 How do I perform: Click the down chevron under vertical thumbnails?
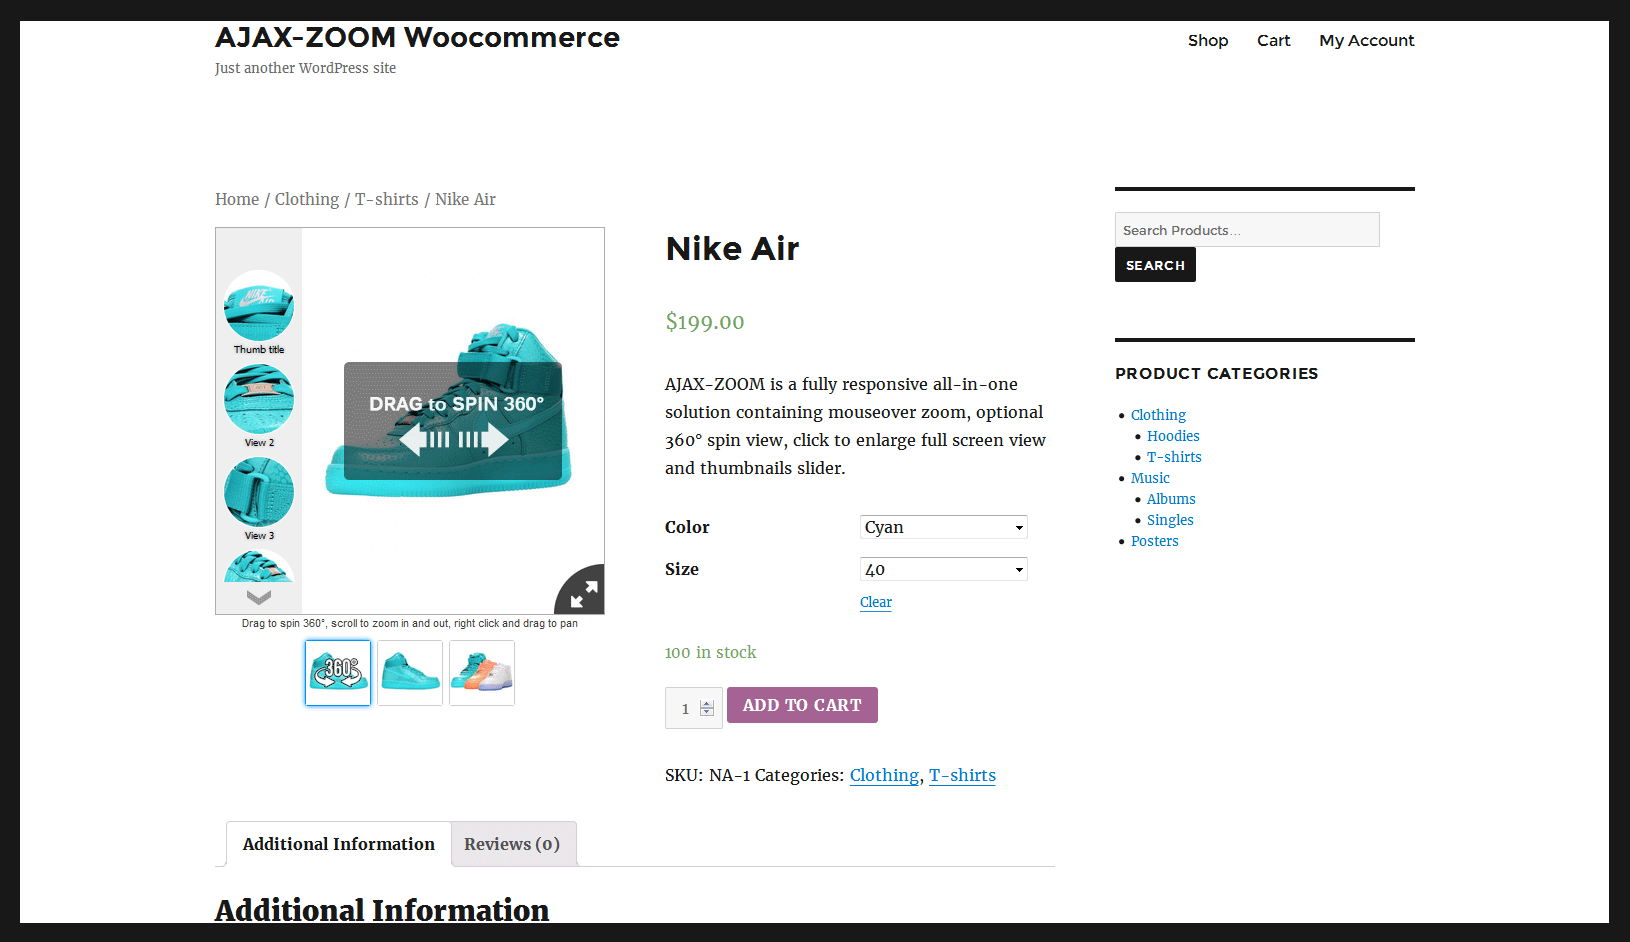[x=259, y=597]
